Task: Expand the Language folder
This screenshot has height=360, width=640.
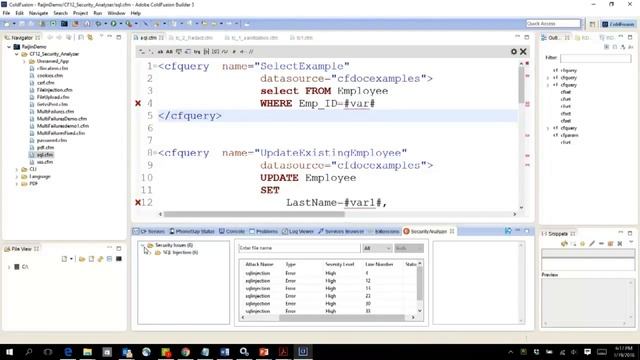Action: [x=17, y=177]
